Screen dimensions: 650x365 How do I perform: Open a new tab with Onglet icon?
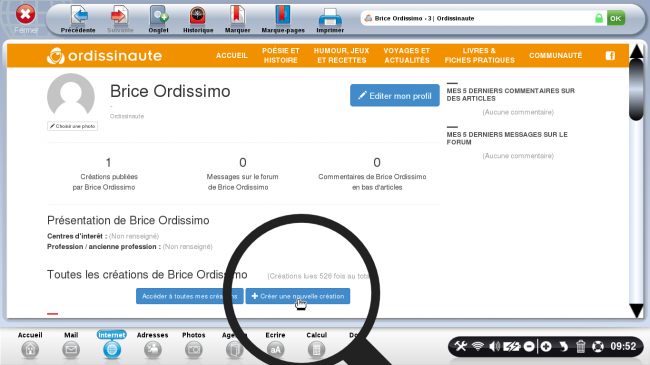[159, 16]
